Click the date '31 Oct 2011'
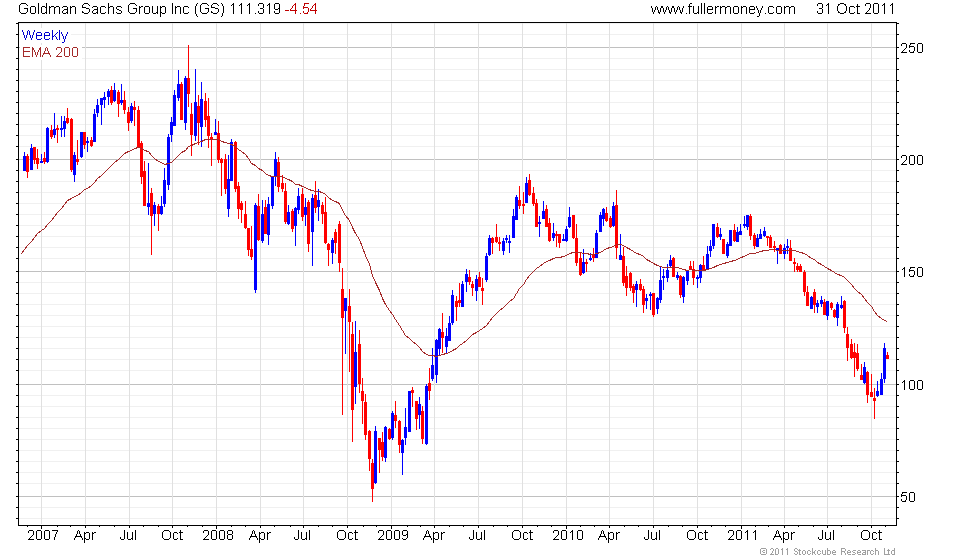This screenshot has width=980, height=560. pyautogui.click(x=856, y=9)
